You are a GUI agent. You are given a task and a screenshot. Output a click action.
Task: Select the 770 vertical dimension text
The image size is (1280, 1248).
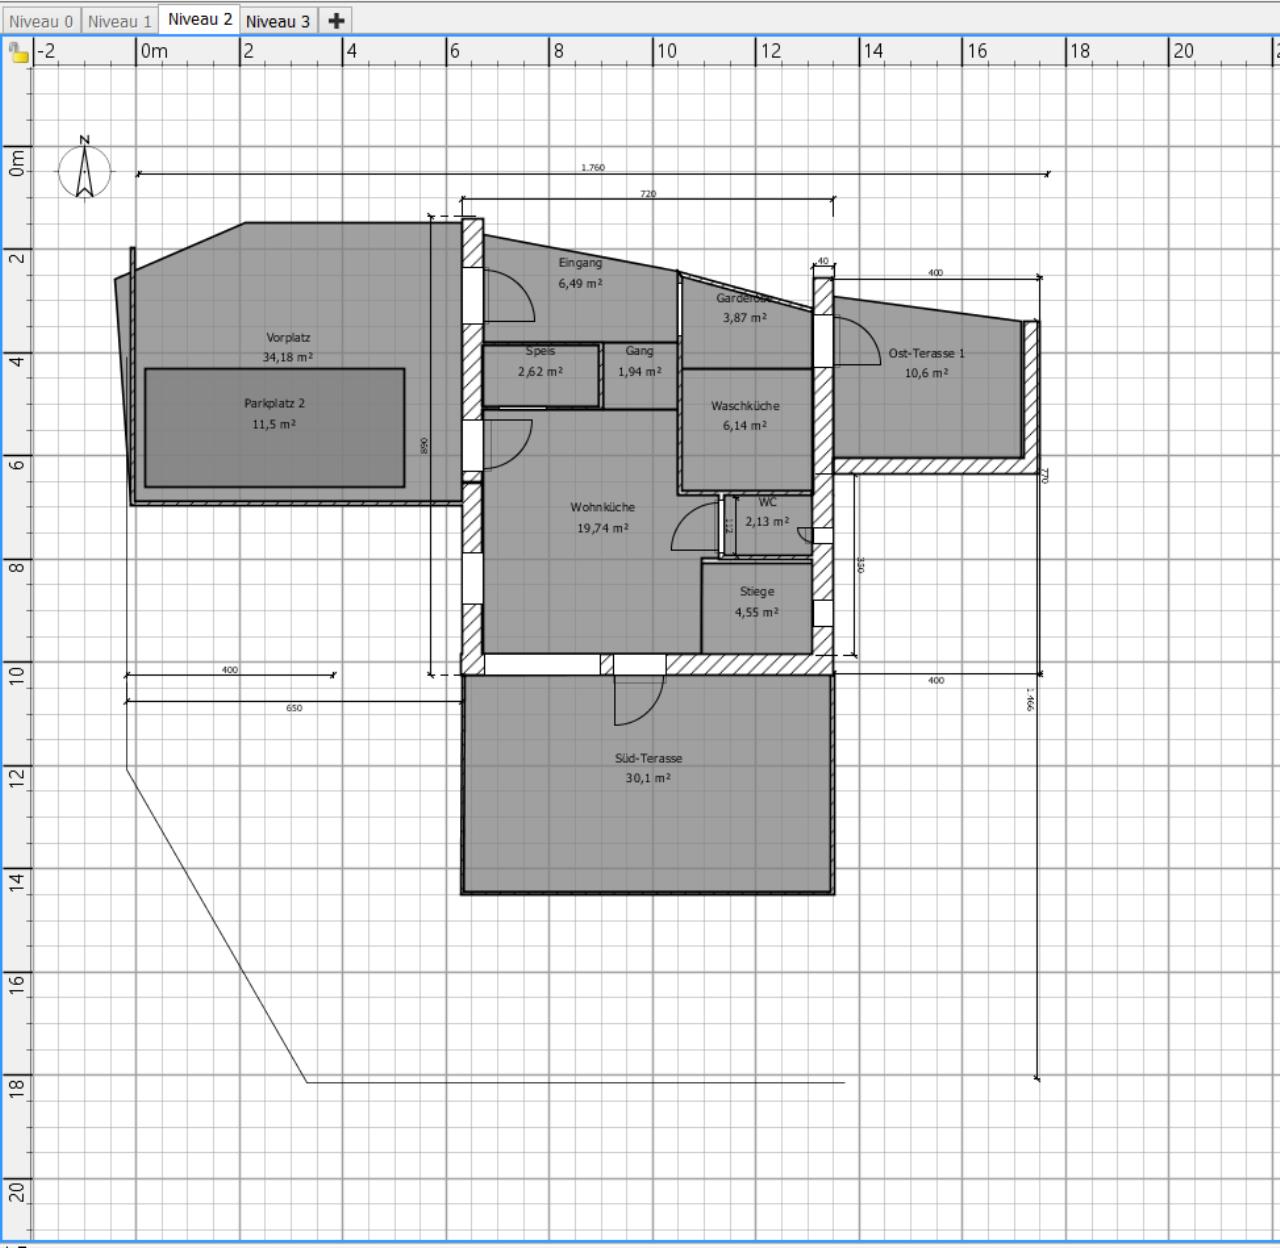[1044, 476]
